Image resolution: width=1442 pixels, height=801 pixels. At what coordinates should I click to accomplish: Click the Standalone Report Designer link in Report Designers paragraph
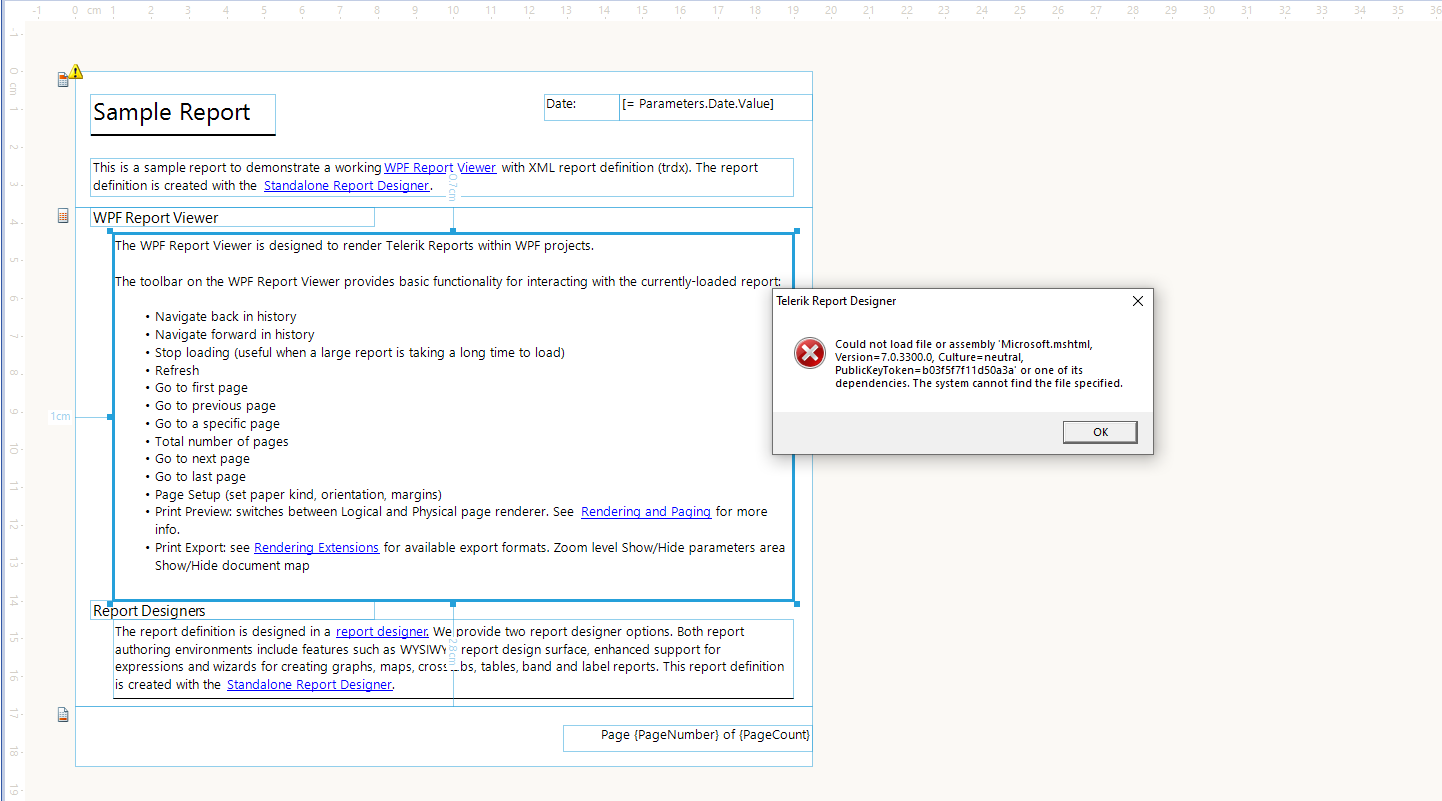[309, 685]
